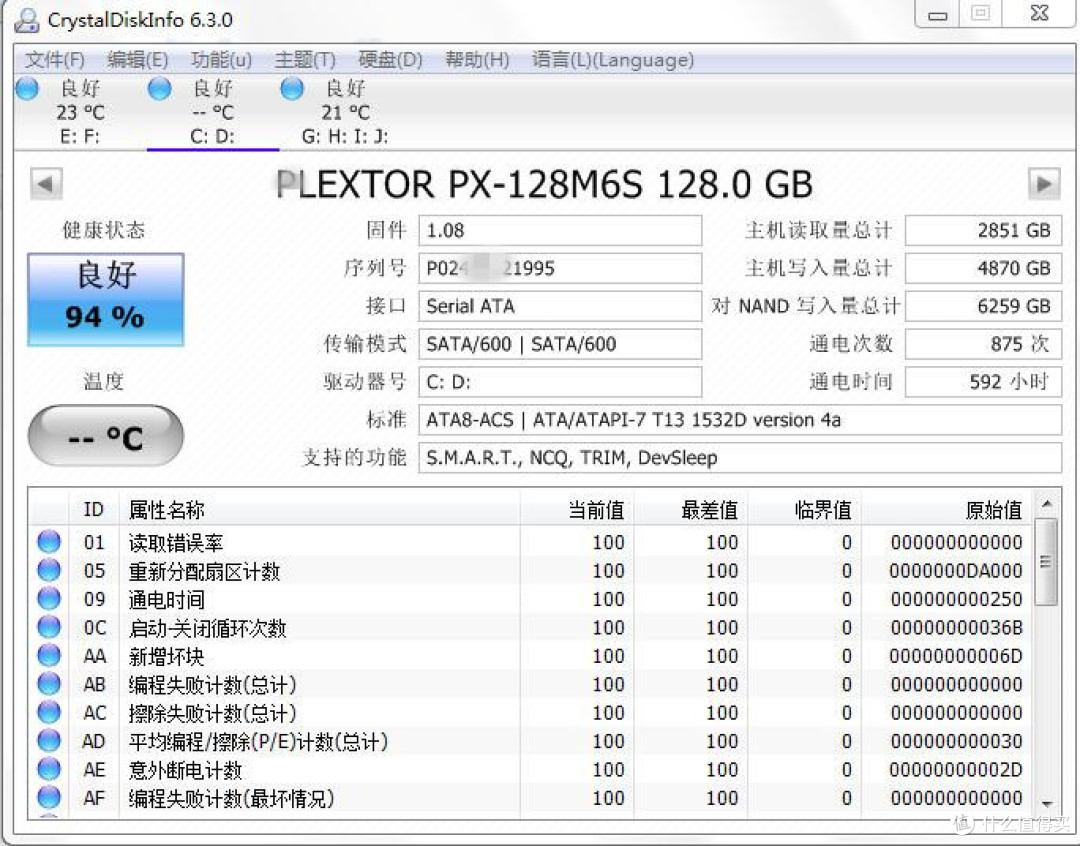Select the 编程失败计数(总计) attribute name
This screenshot has width=1080, height=846.
pyautogui.click(x=212, y=685)
